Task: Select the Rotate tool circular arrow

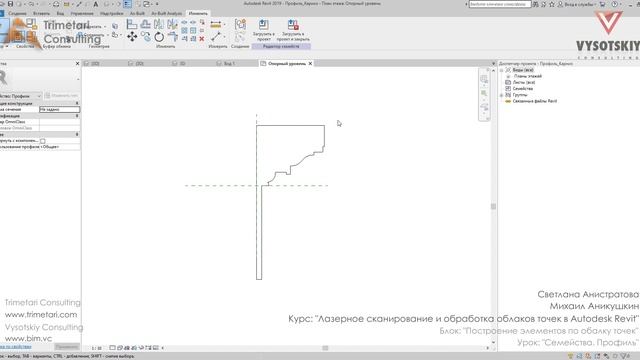Action: (159, 37)
